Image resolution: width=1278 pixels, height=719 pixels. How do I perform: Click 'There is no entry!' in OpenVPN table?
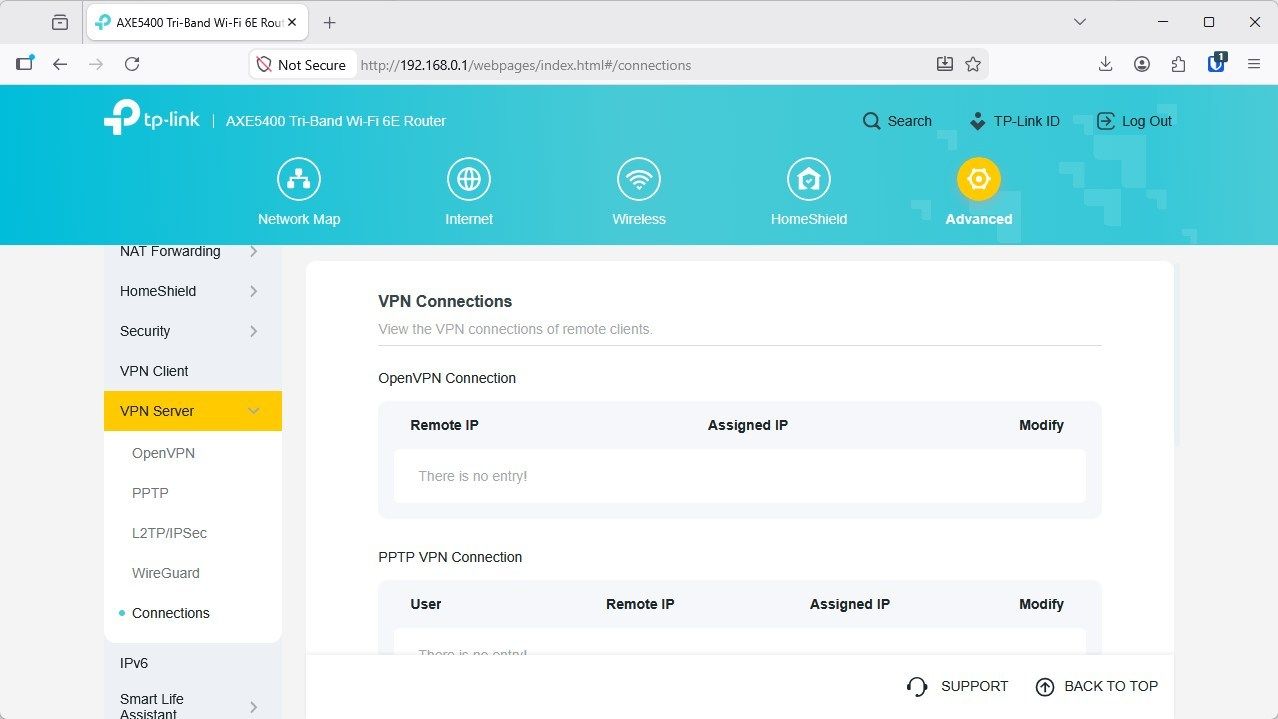pyautogui.click(x=473, y=476)
